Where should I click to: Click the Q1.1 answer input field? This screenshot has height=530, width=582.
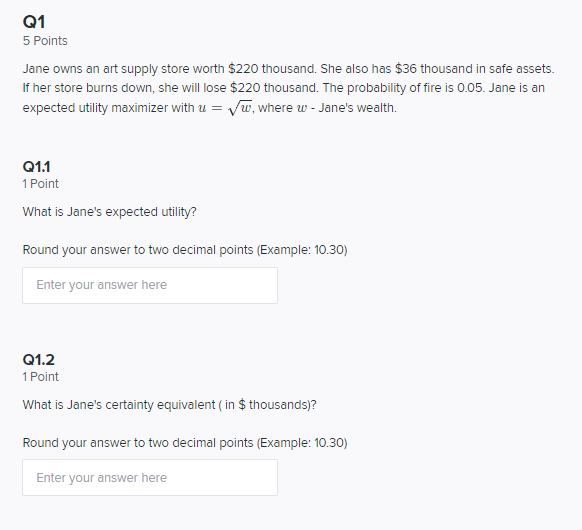coord(150,285)
